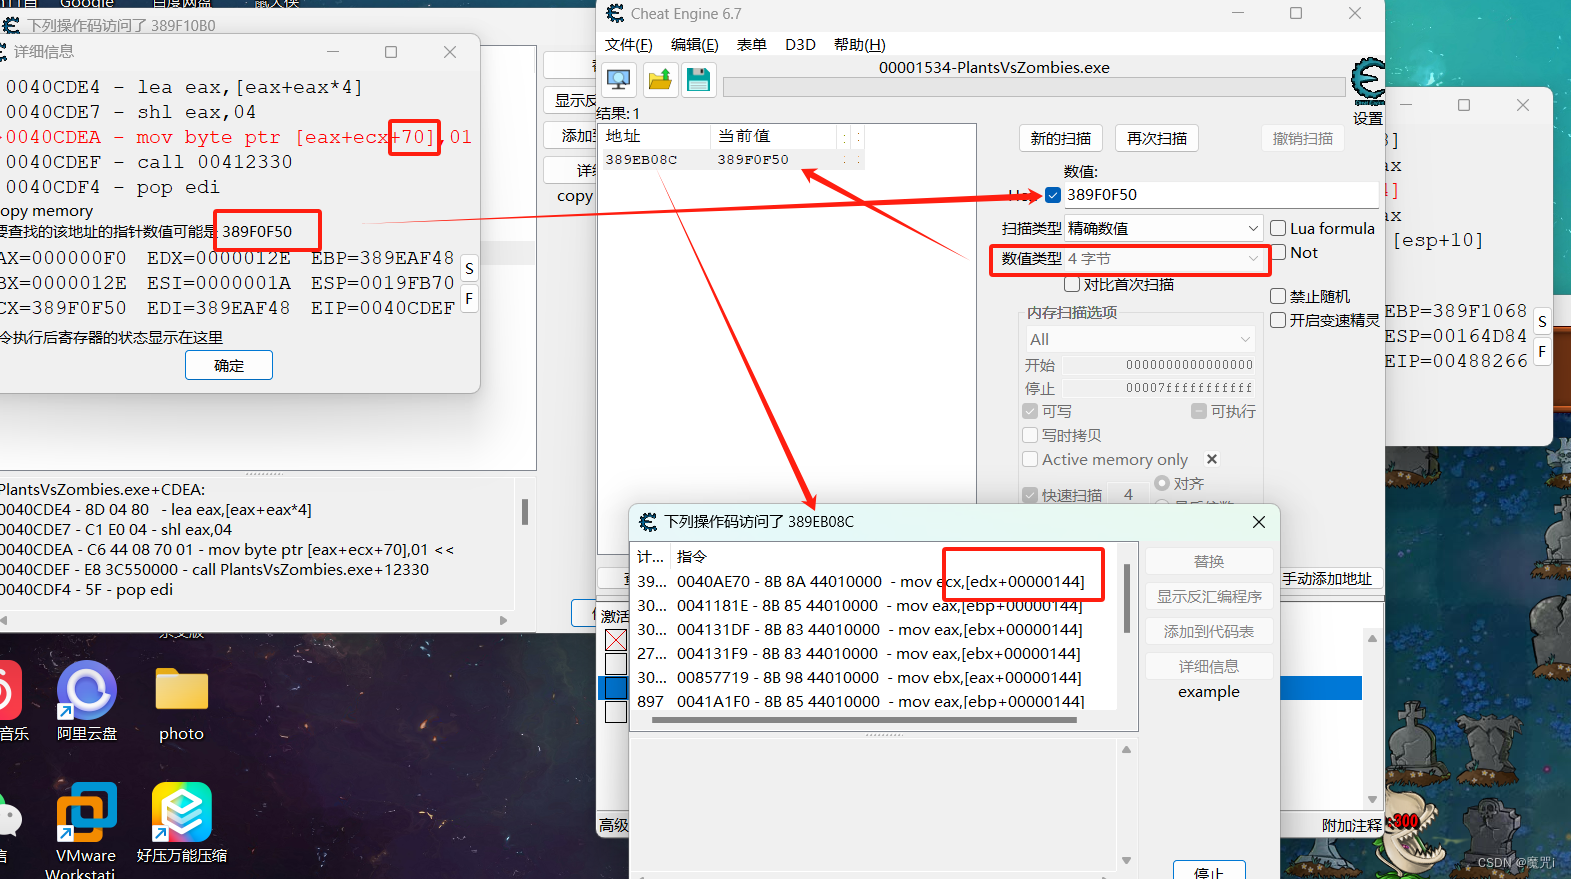Click the address list scrollbar down arrow
Image resolution: width=1571 pixels, height=879 pixels.
pyautogui.click(x=1372, y=800)
